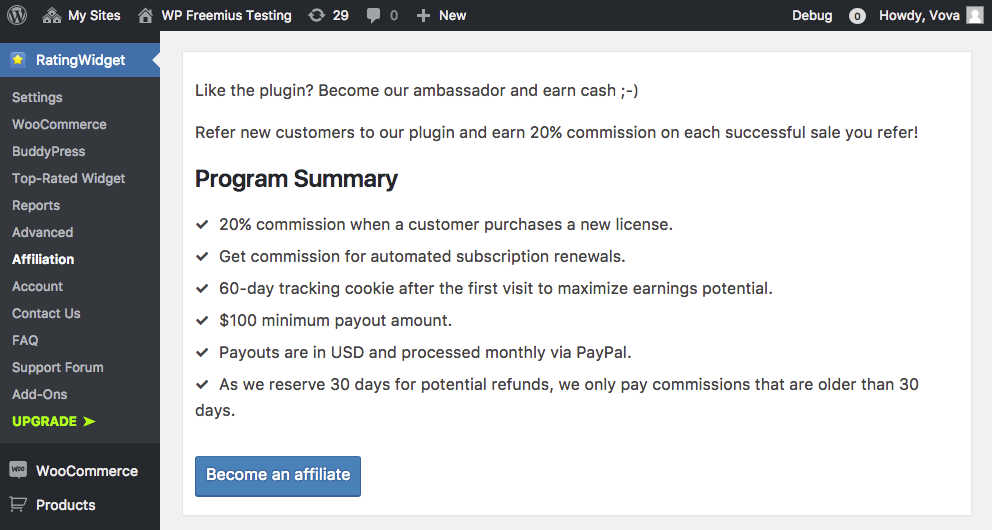
Task: Click Debug in the admin bar
Action: [x=812, y=15]
